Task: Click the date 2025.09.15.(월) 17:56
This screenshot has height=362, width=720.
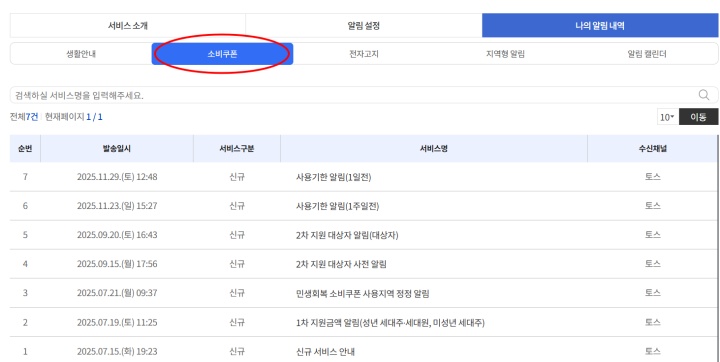Action: tap(117, 264)
